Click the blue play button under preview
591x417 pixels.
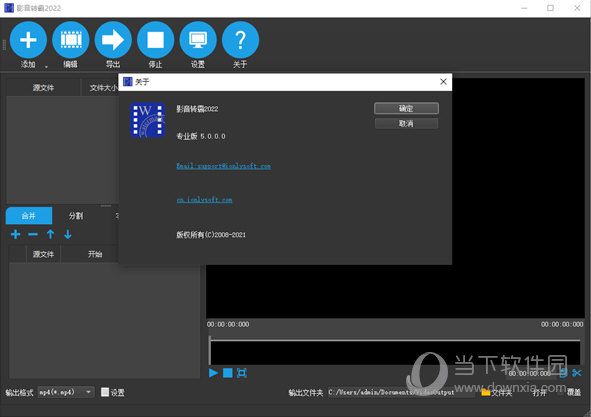pyautogui.click(x=213, y=373)
